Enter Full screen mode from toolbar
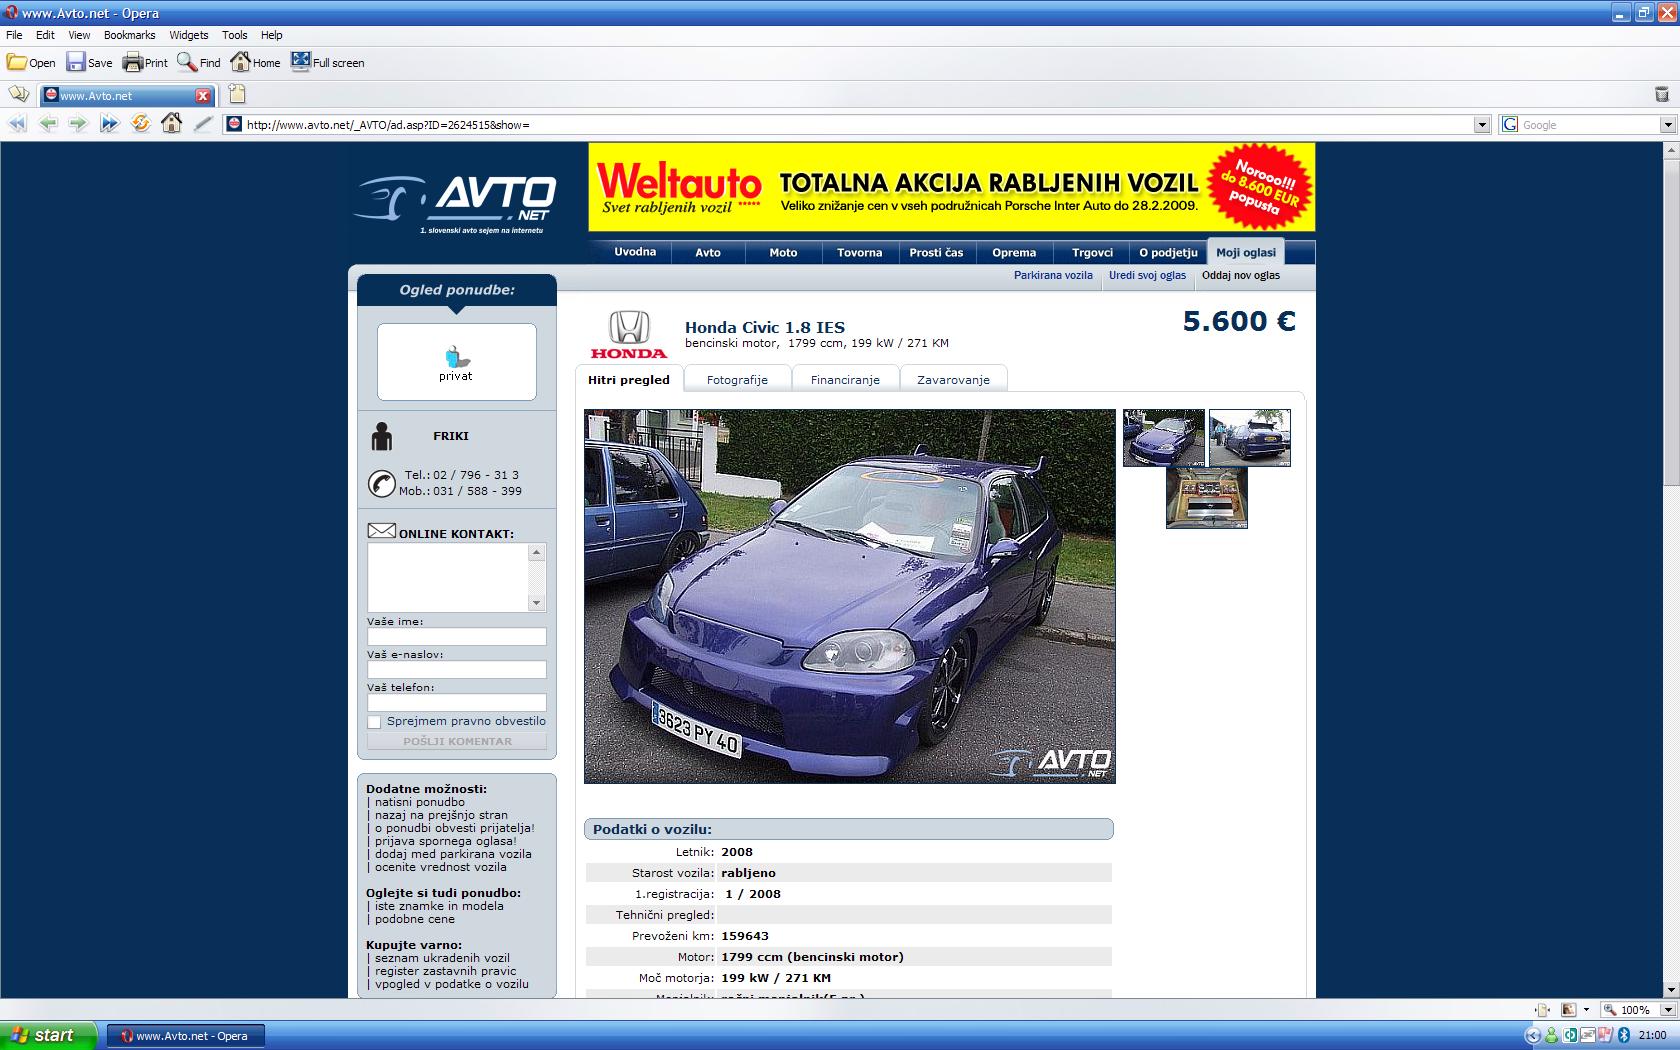1680x1050 pixels. [327, 62]
